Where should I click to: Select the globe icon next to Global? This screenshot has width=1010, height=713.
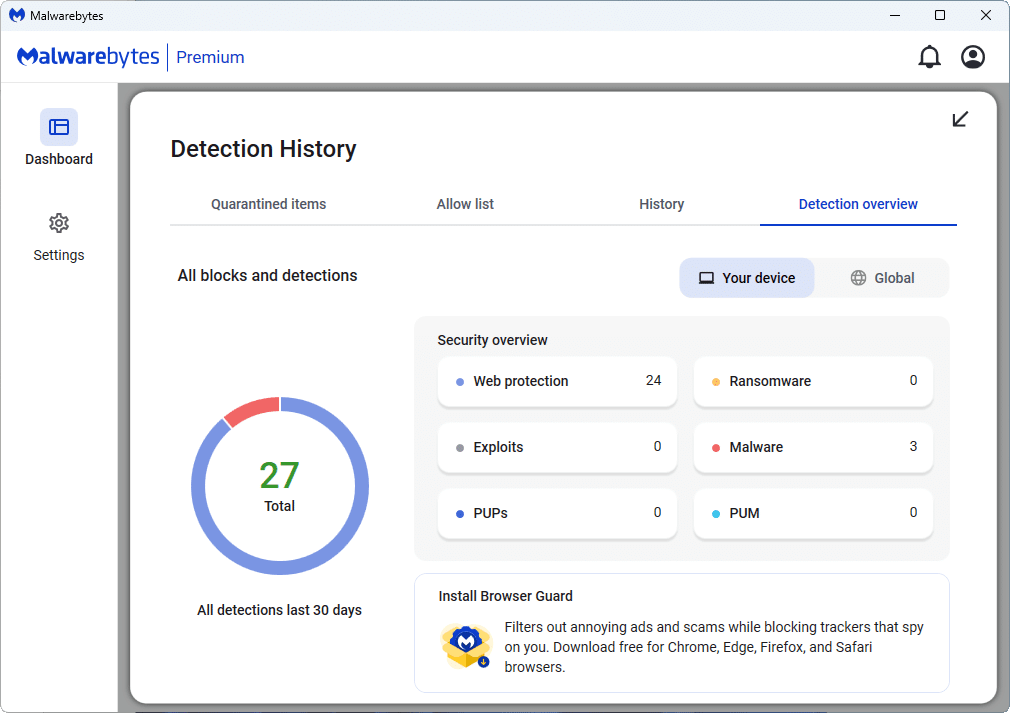tap(857, 278)
